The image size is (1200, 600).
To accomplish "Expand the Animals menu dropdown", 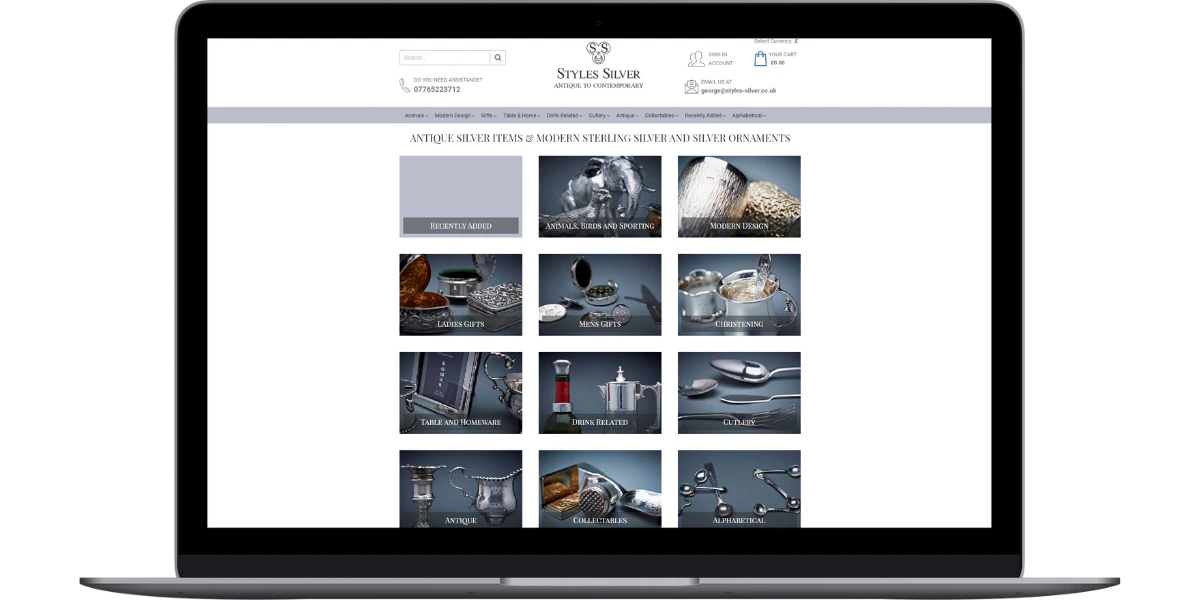I will 416,116.
